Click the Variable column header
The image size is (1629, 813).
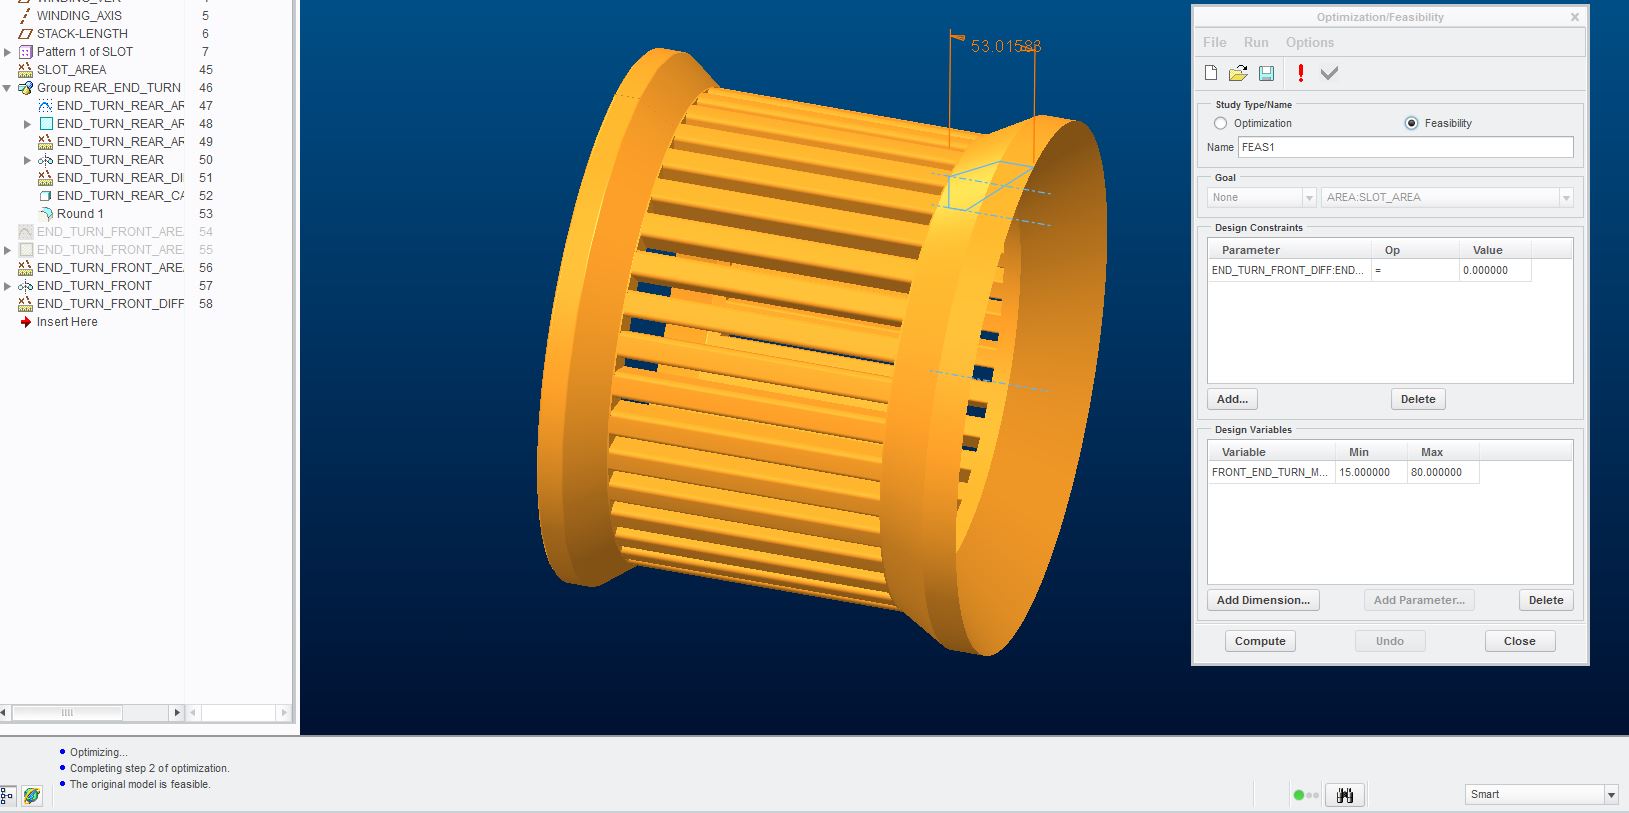point(1271,452)
